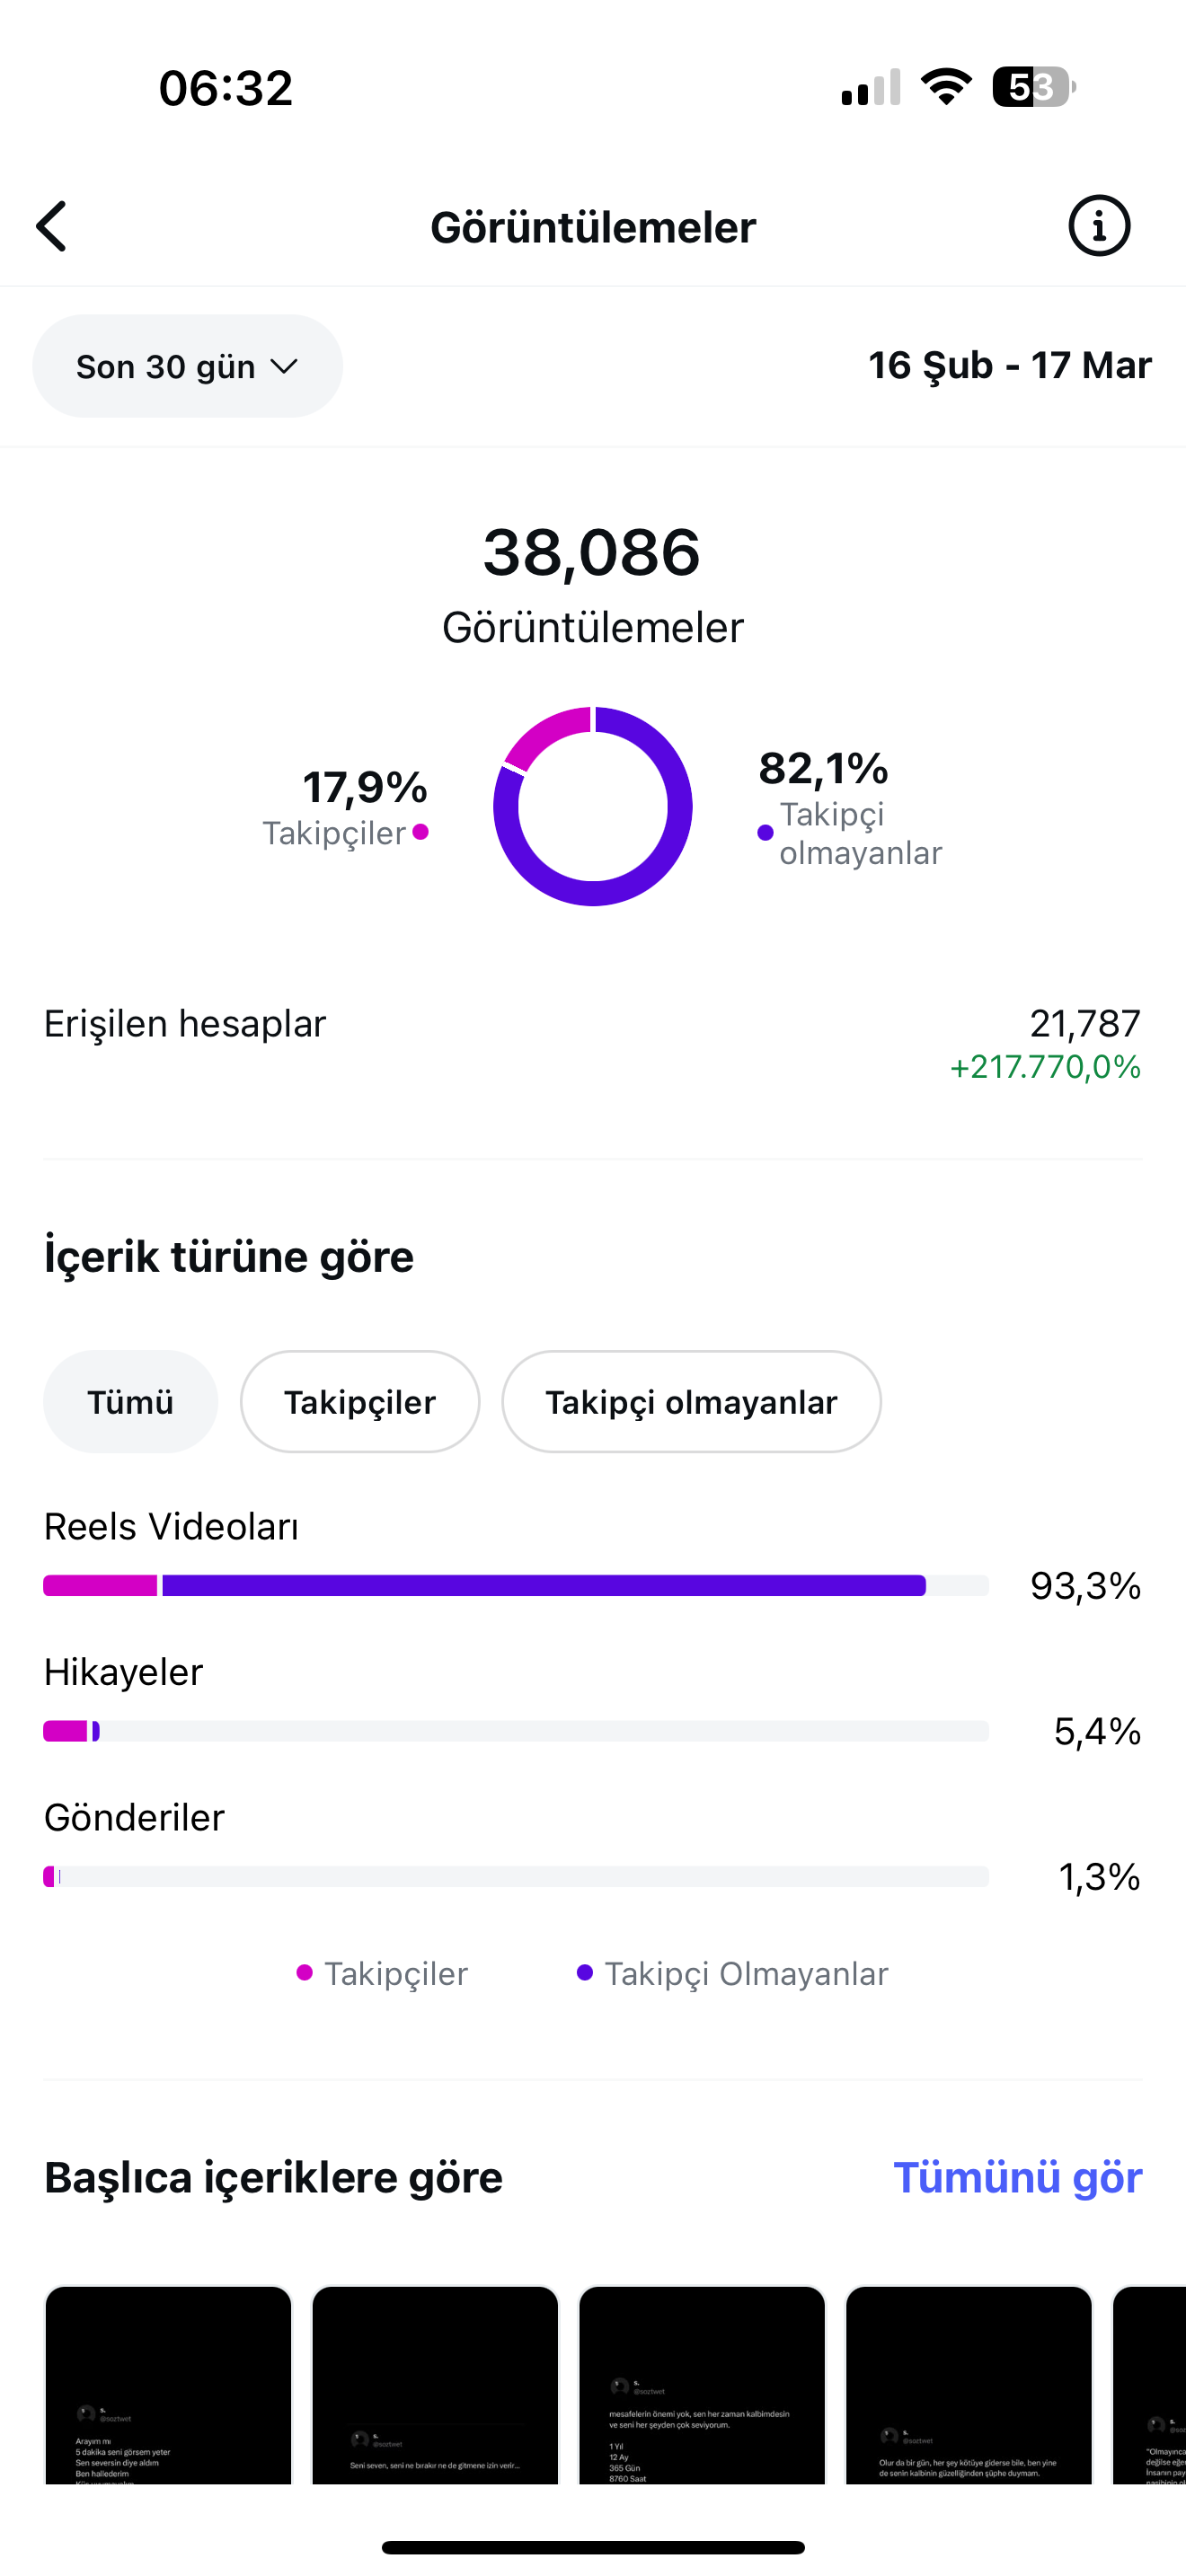Select the Tümü filter chip
This screenshot has width=1186, height=2576.
point(130,1402)
